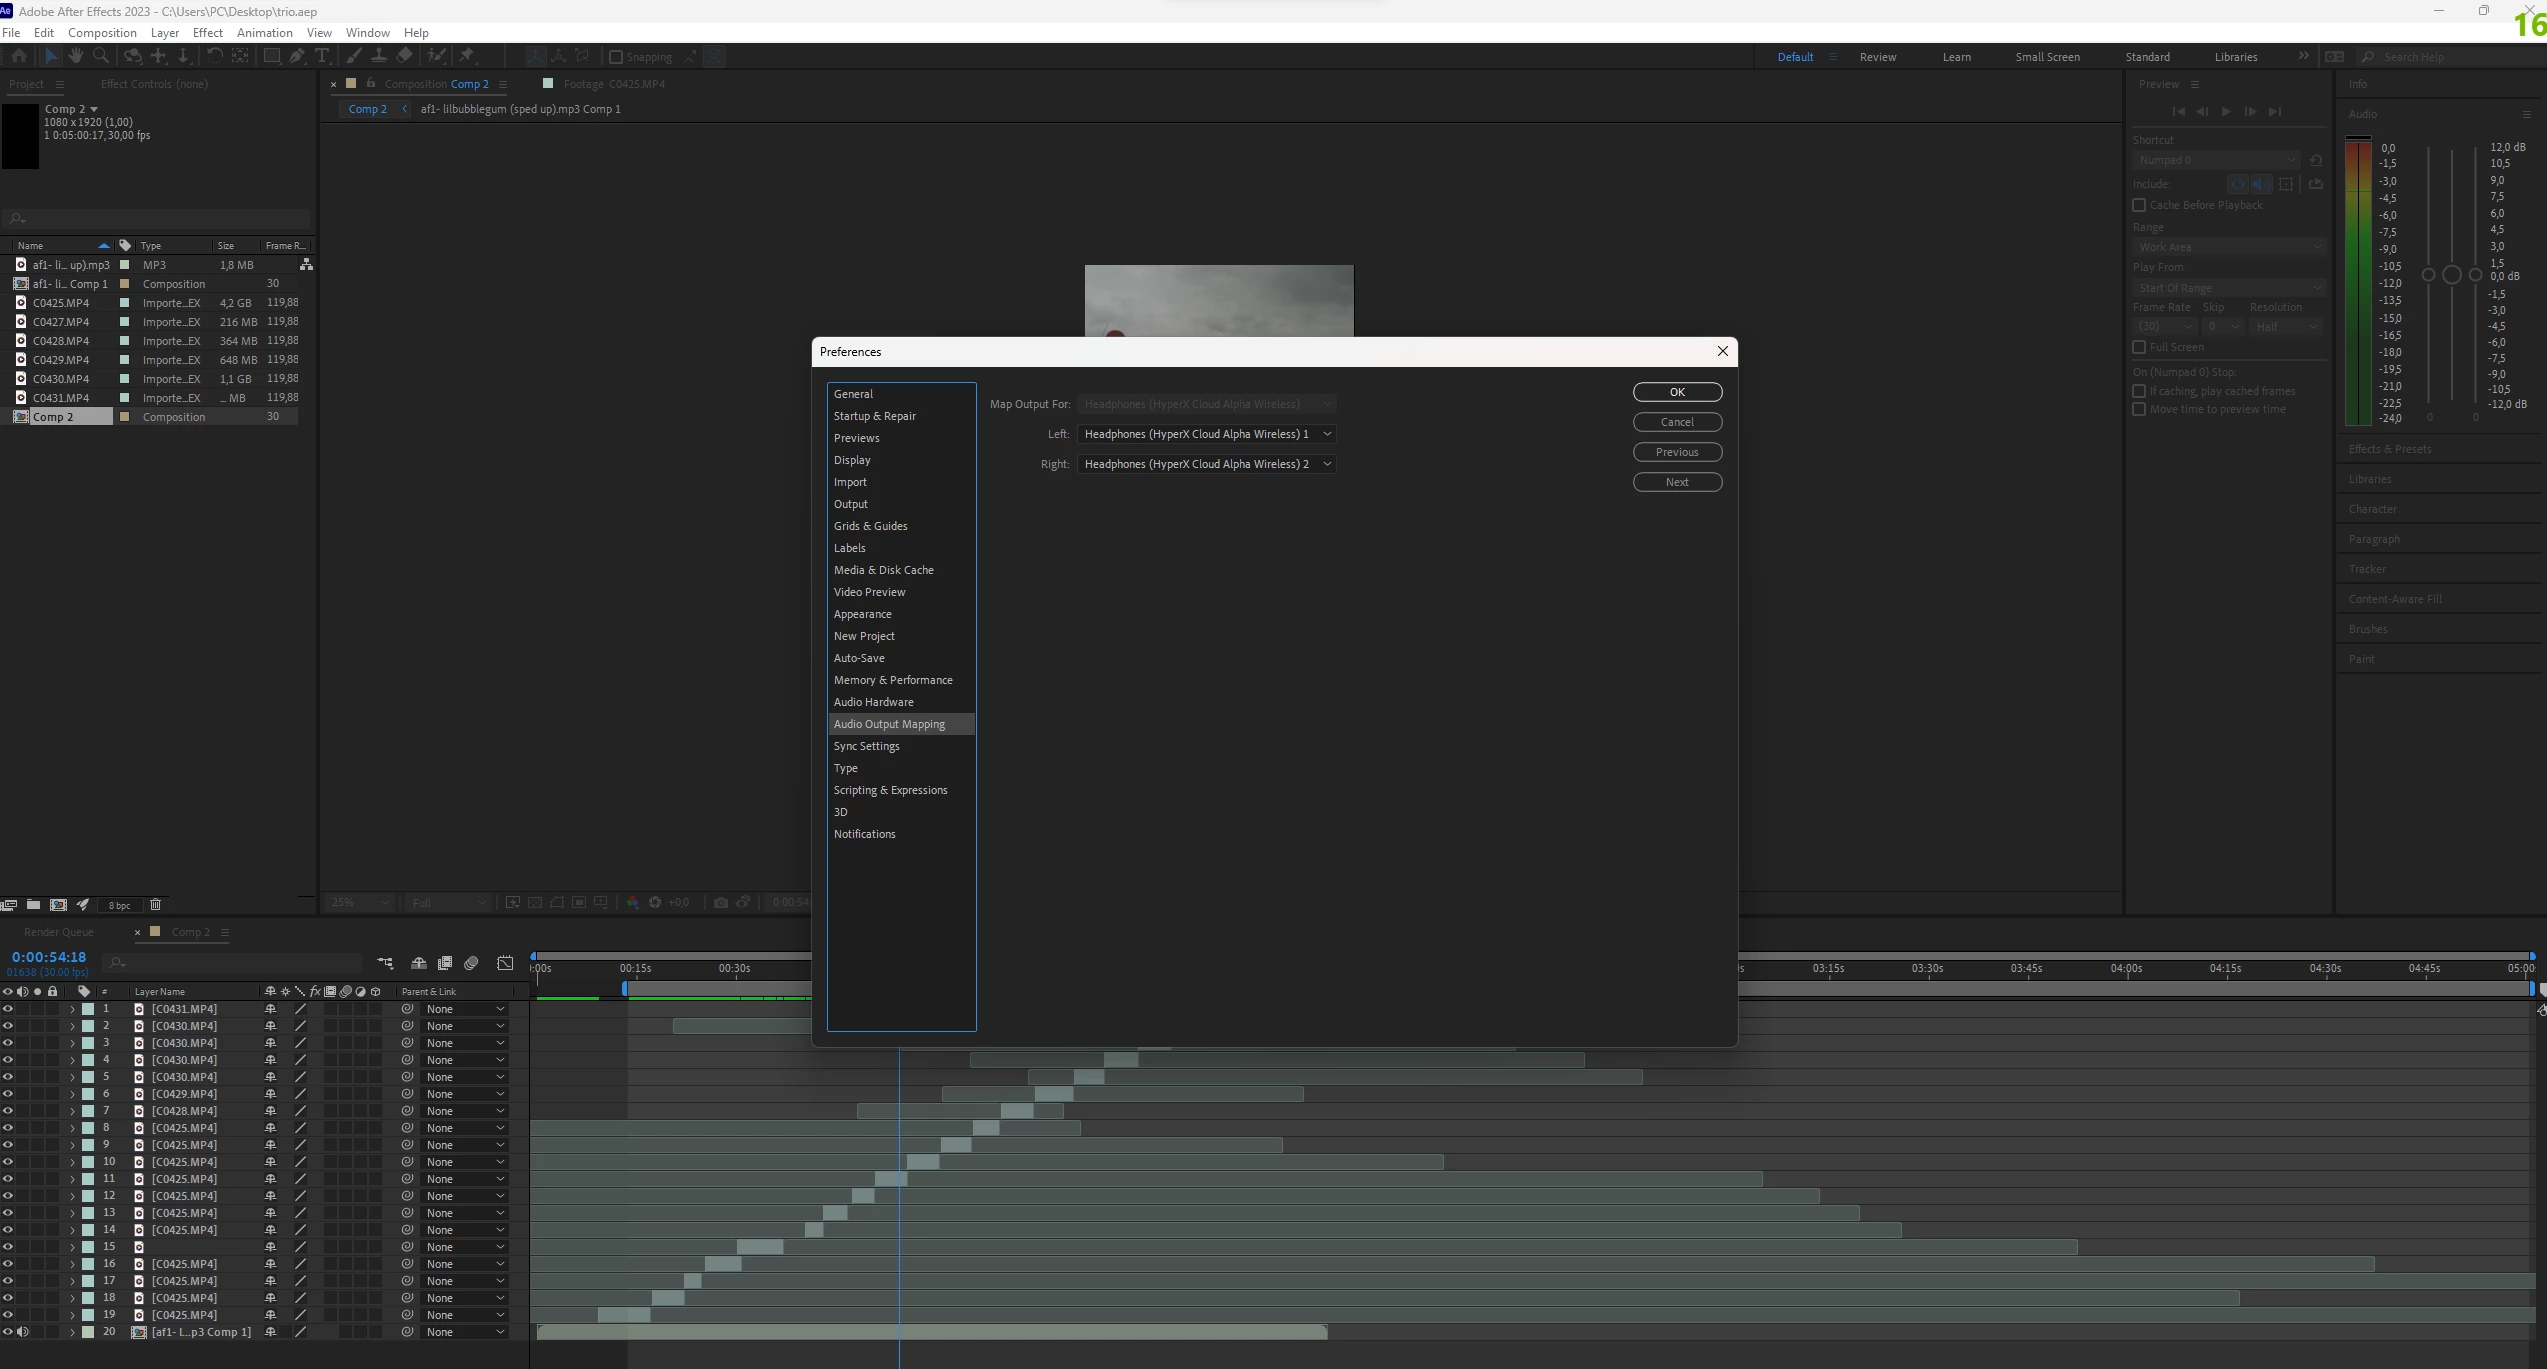Open the Graph Editor in timeline
The image size is (2547, 1369).
pyautogui.click(x=505, y=963)
